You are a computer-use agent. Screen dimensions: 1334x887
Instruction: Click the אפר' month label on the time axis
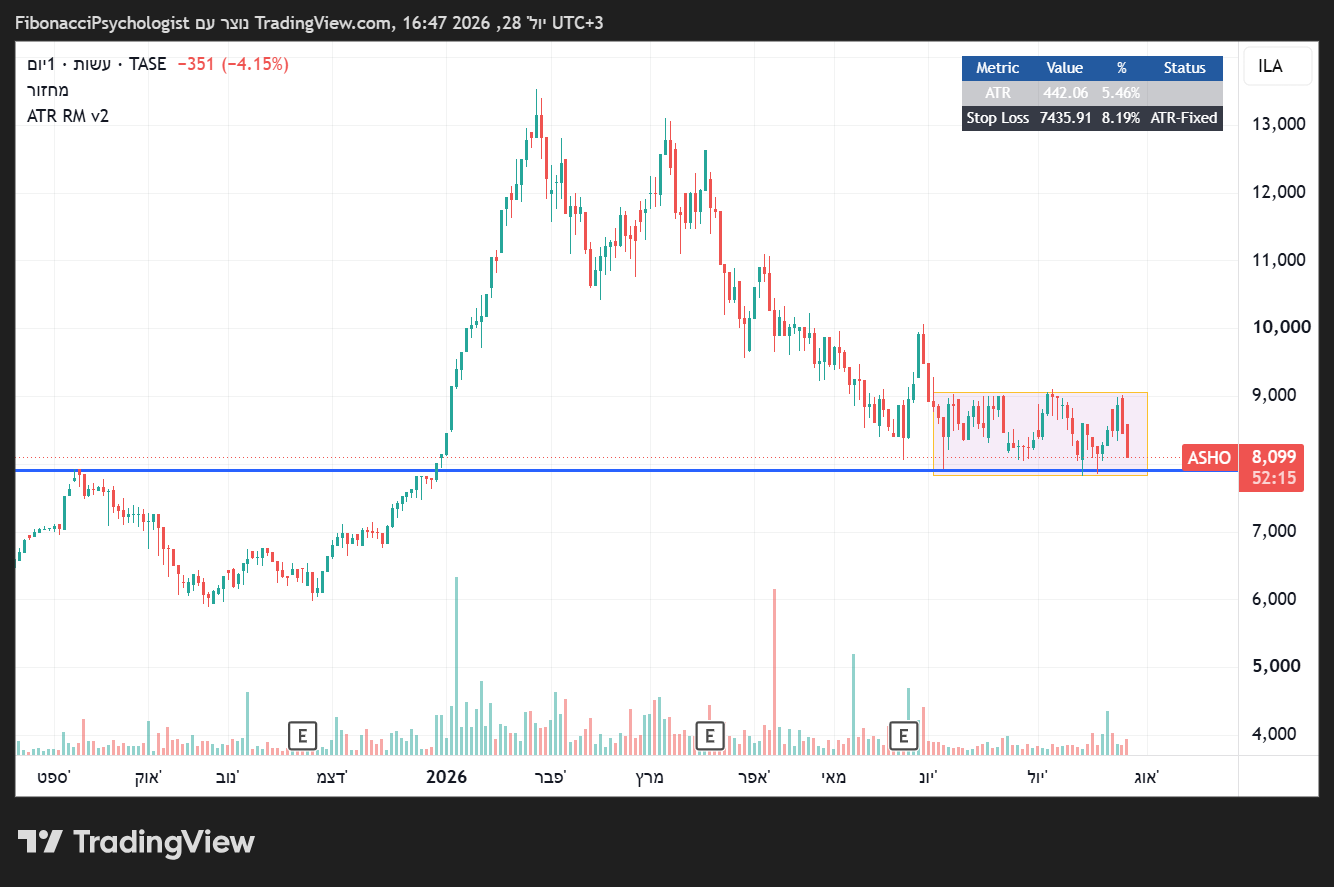pyautogui.click(x=754, y=776)
